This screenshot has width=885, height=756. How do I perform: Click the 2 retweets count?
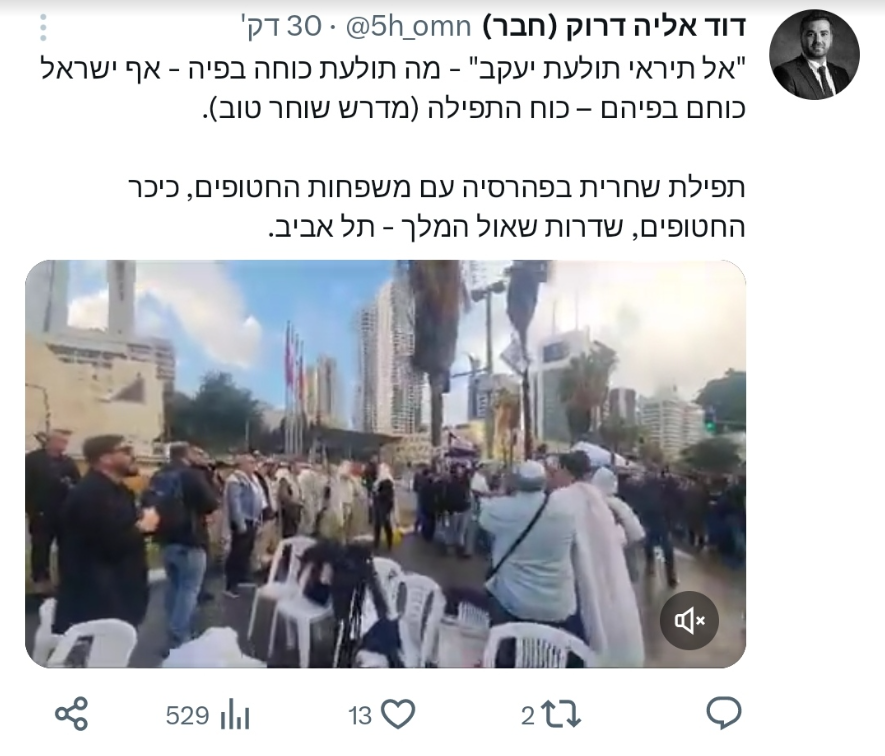coord(528,716)
